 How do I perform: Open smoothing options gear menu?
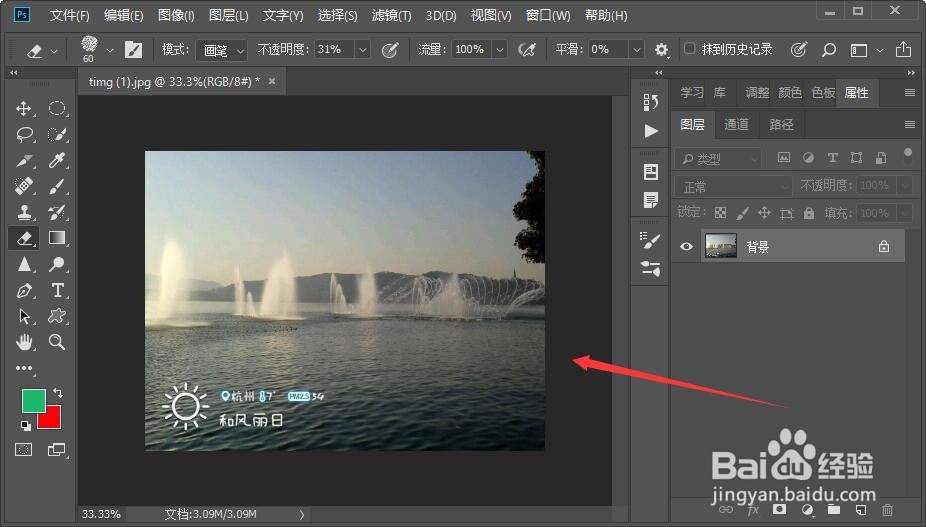661,50
